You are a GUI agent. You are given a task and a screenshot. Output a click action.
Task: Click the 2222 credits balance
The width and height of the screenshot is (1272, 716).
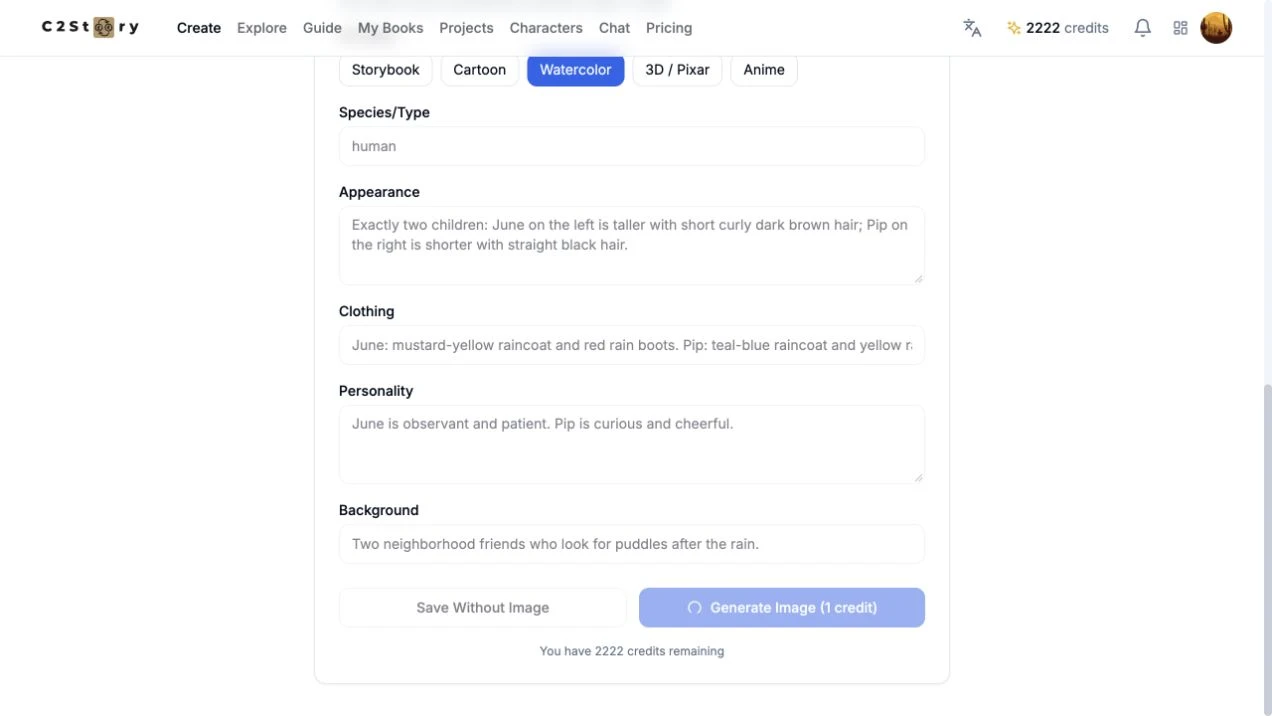(1067, 28)
